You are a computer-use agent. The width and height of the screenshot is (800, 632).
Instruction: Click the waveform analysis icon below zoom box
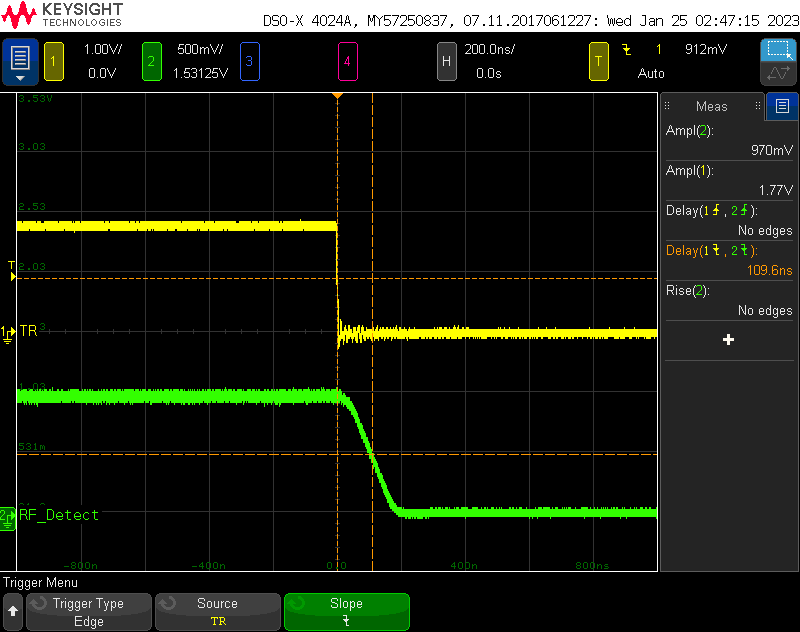pos(779,73)
